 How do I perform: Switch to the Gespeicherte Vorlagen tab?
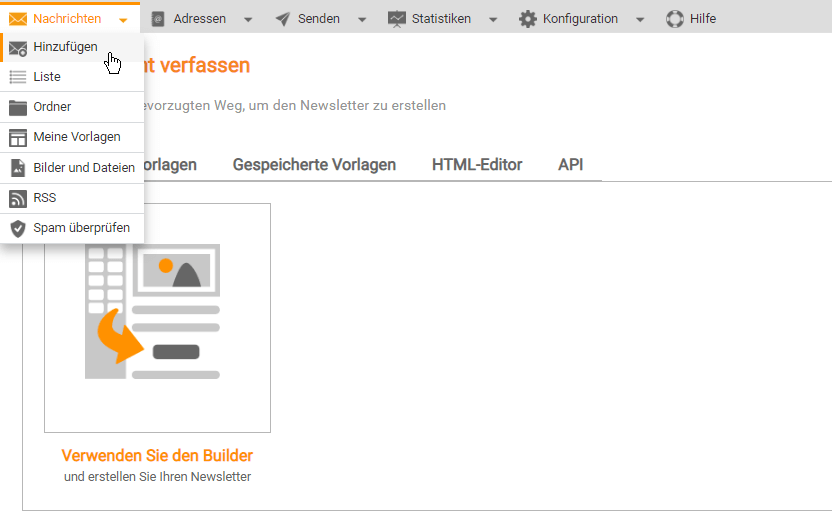[314, 165]
